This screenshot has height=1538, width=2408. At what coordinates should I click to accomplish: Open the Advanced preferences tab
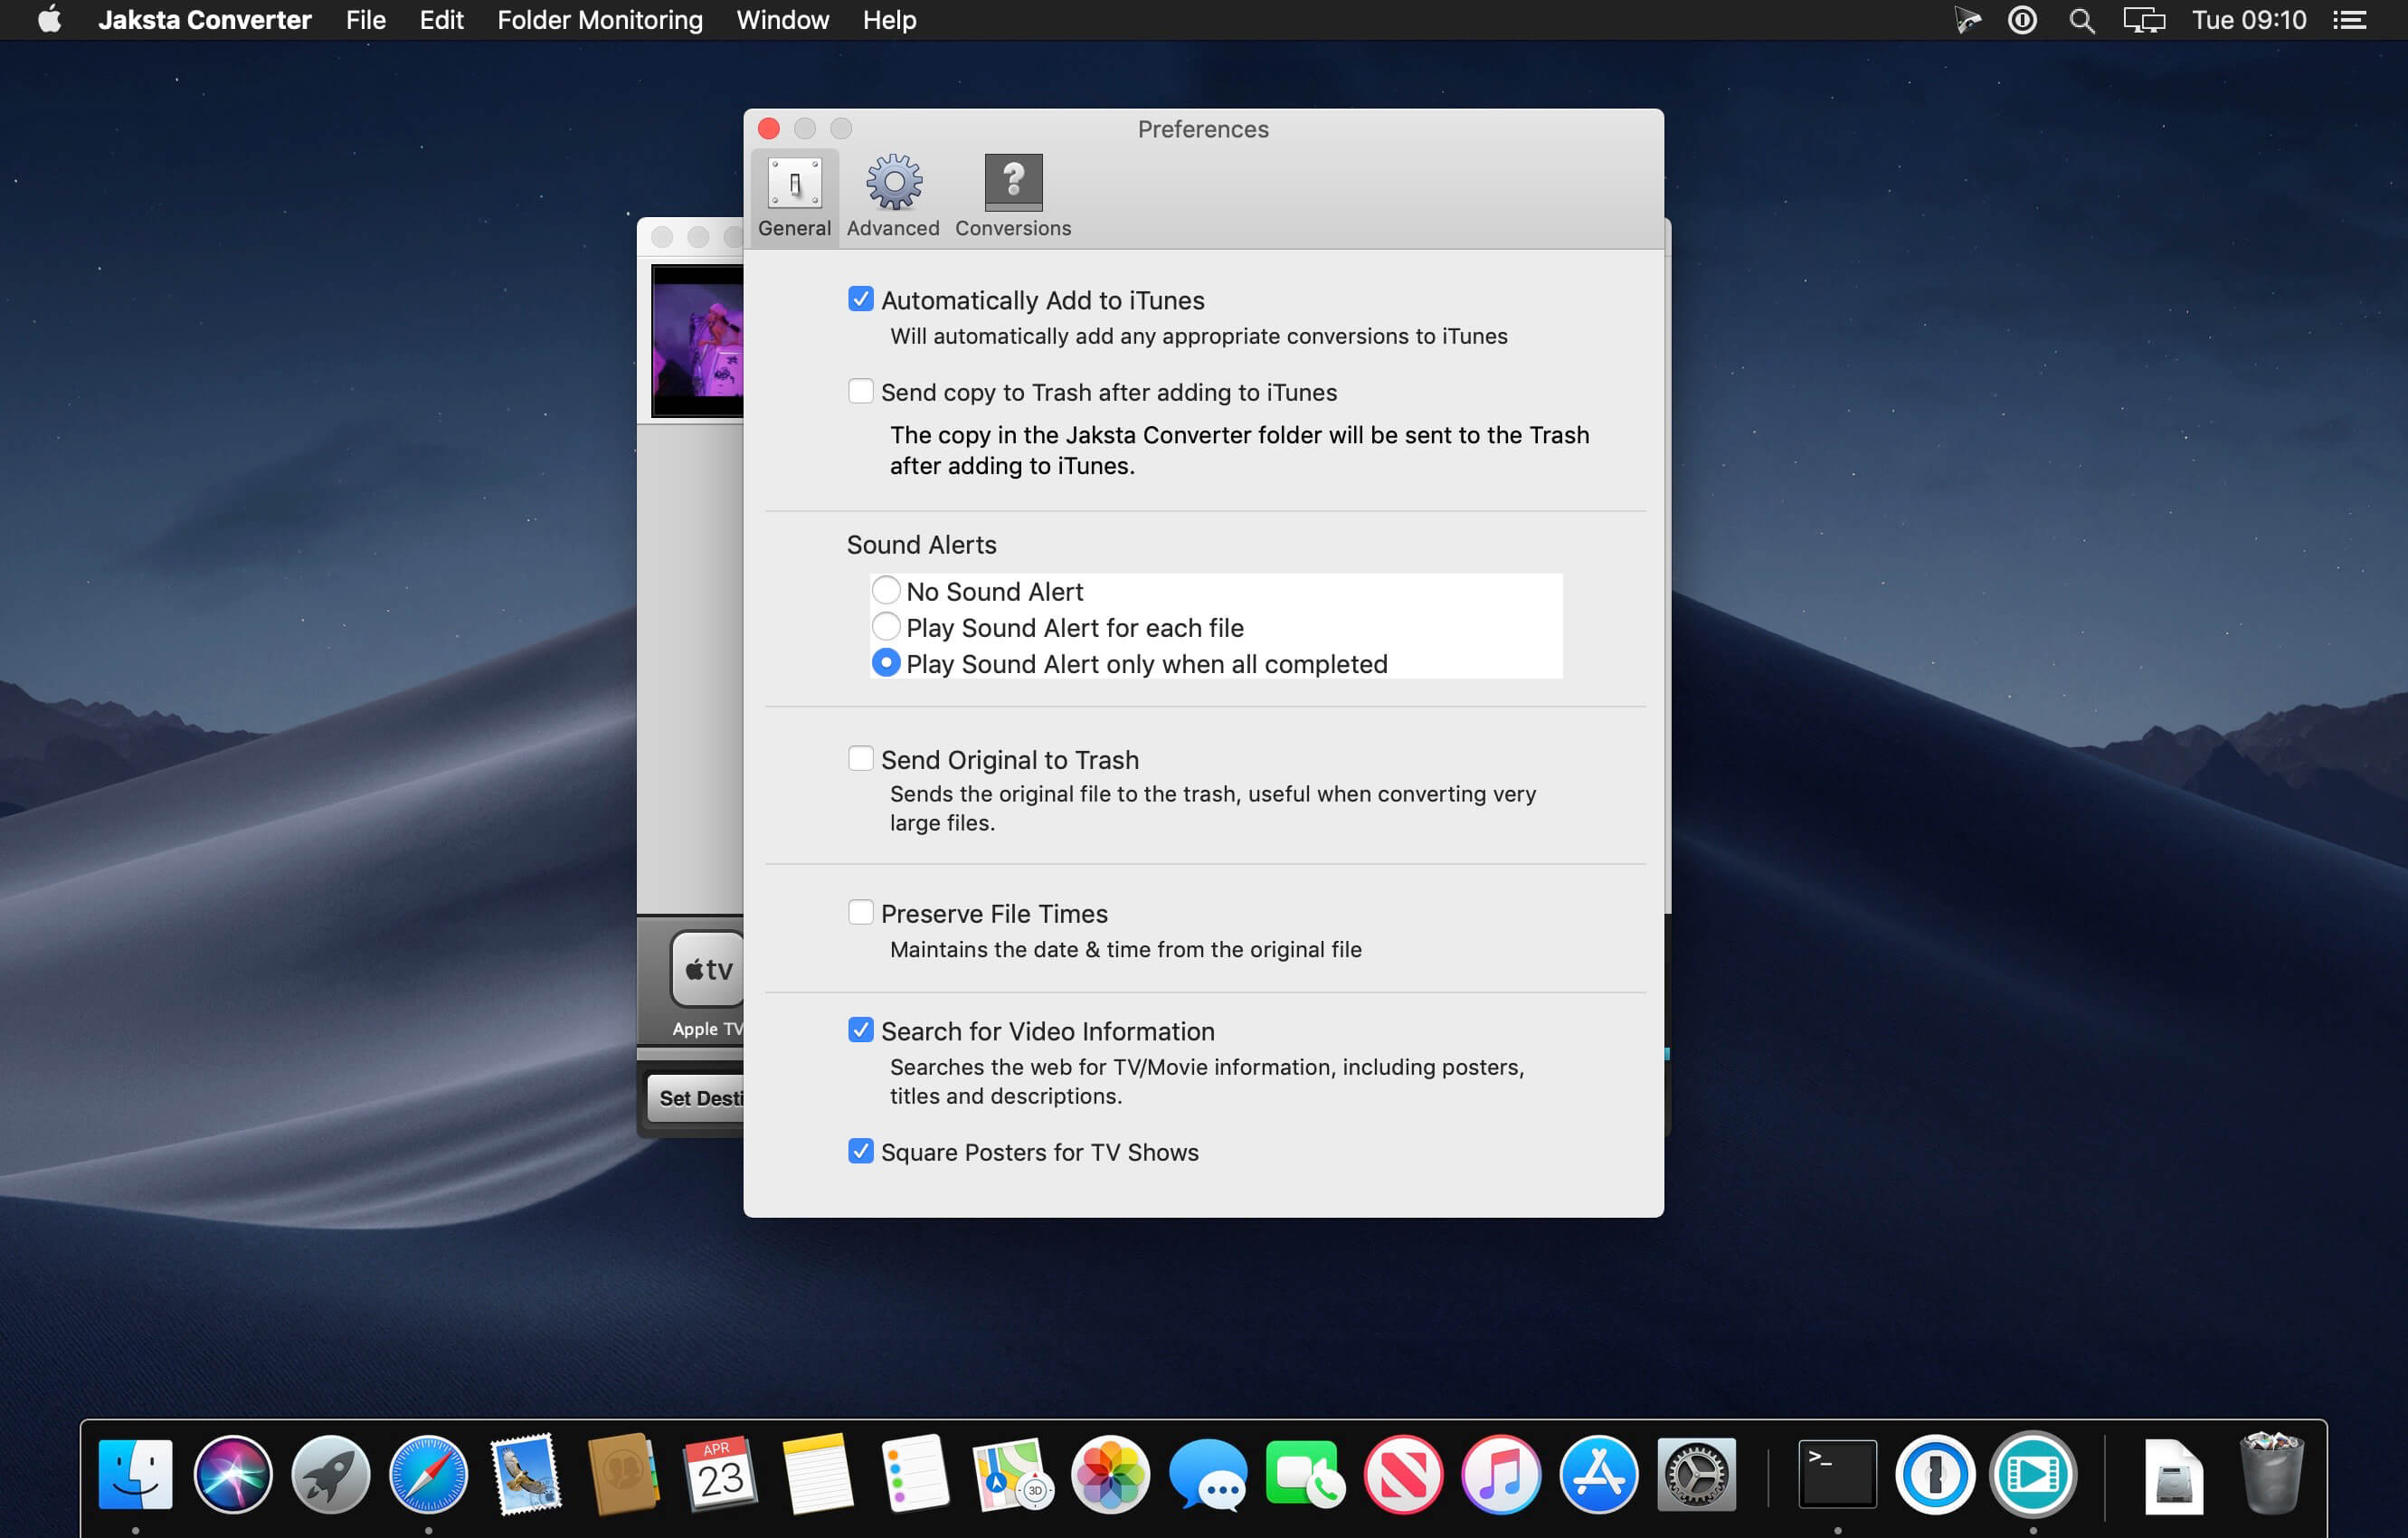[x=893, y=197]
